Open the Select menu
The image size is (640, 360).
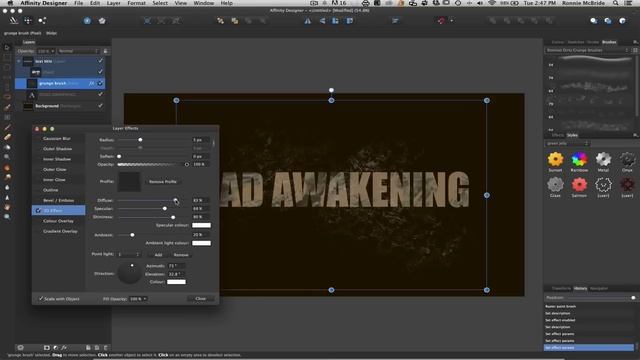[x=160, y=3]
